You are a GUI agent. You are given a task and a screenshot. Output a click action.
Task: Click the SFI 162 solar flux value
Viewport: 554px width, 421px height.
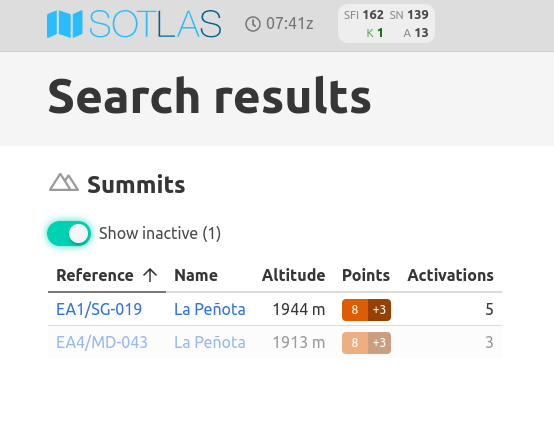pyautogui.click(x=364, y=15)
